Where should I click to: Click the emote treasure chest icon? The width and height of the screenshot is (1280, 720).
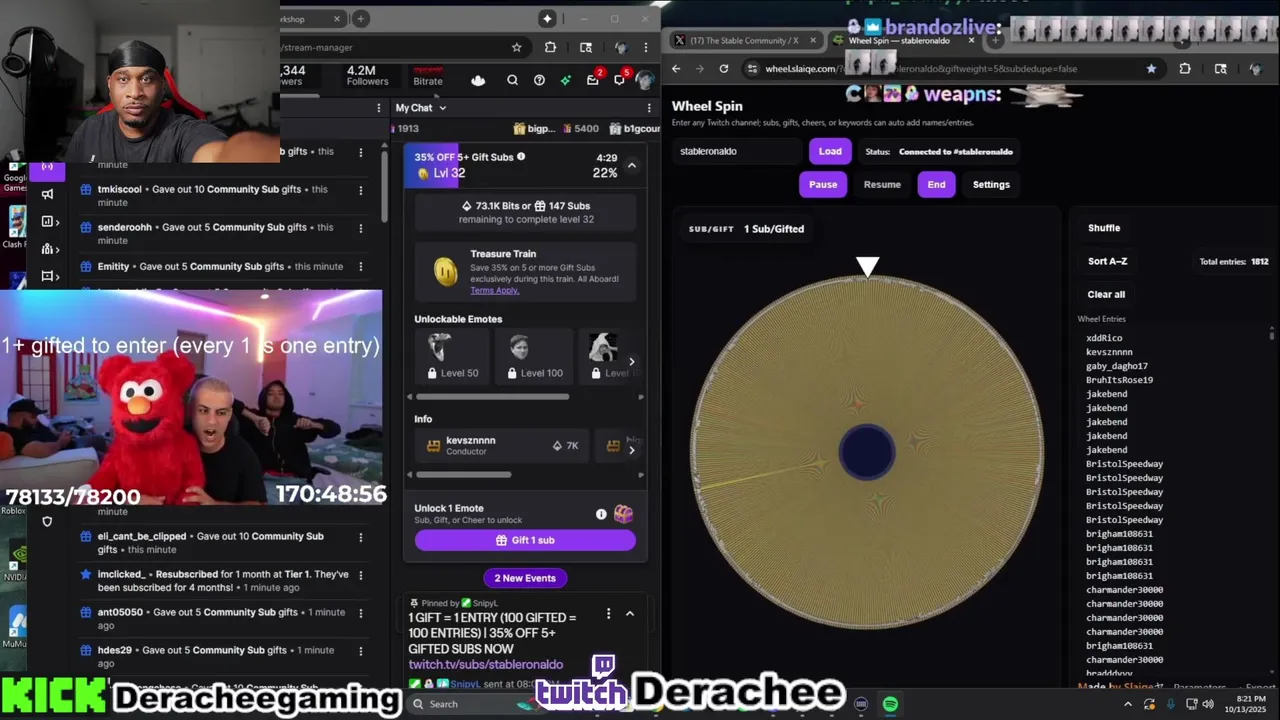[x=623, y=514]
